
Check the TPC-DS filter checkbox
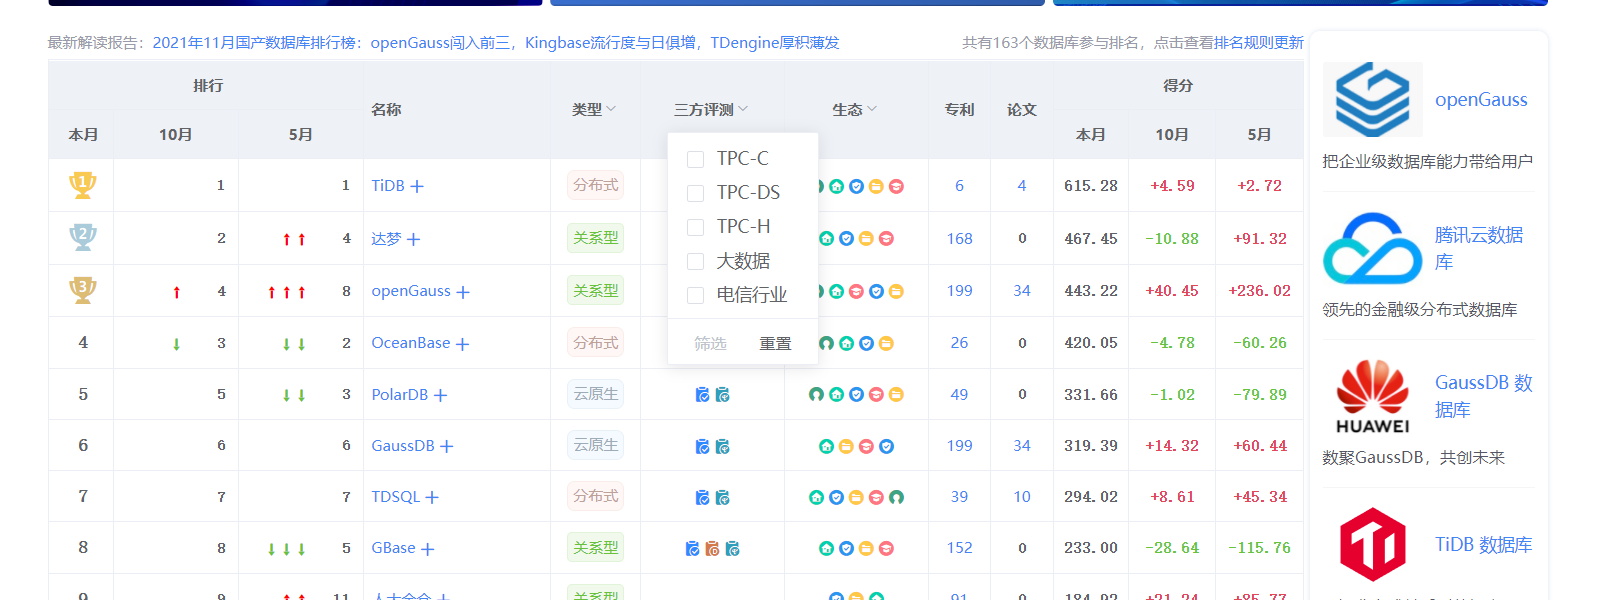pyautogui.click(x=695, y=193)
